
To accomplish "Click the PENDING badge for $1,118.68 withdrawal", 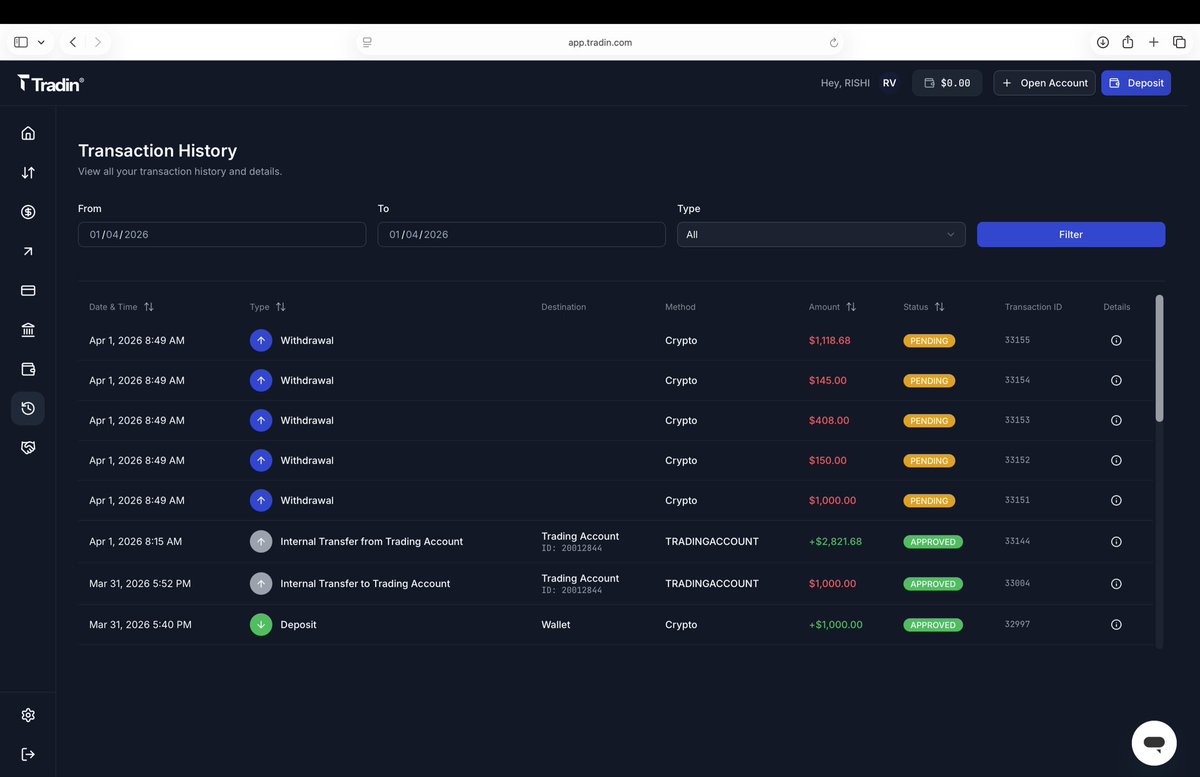I will pos(929,341).
